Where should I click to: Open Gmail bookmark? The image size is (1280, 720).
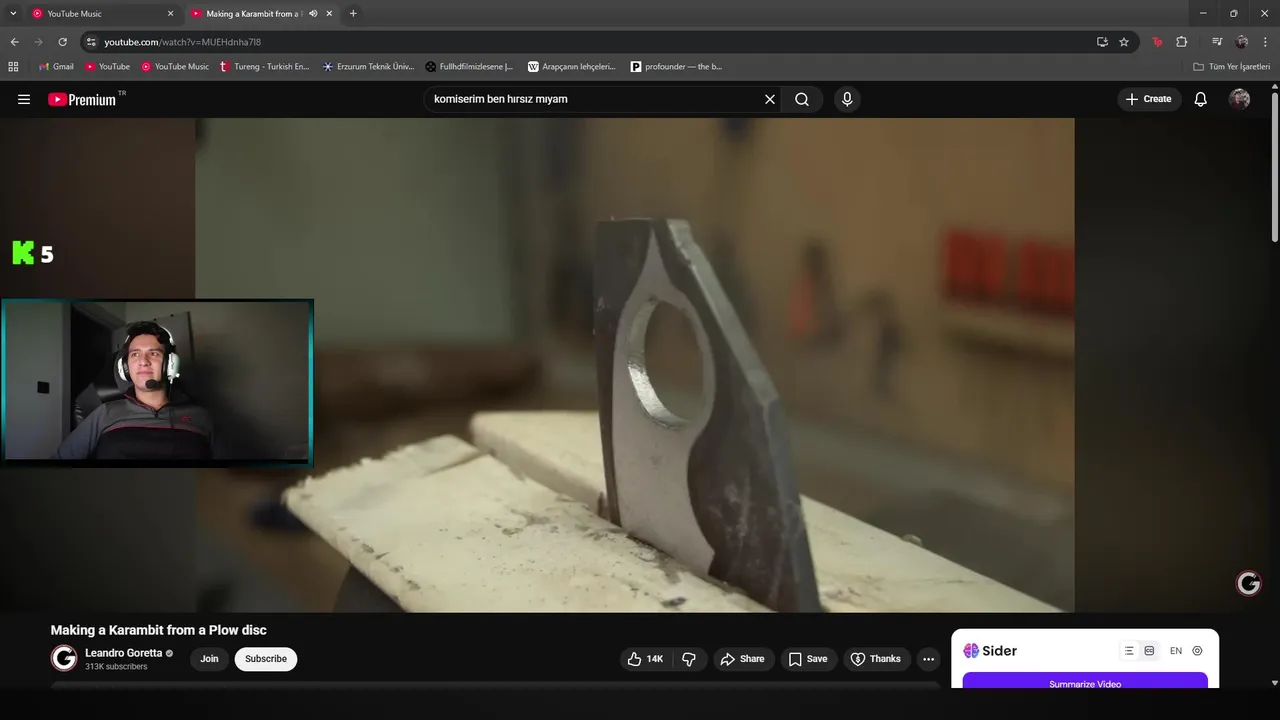click(56, 67)
